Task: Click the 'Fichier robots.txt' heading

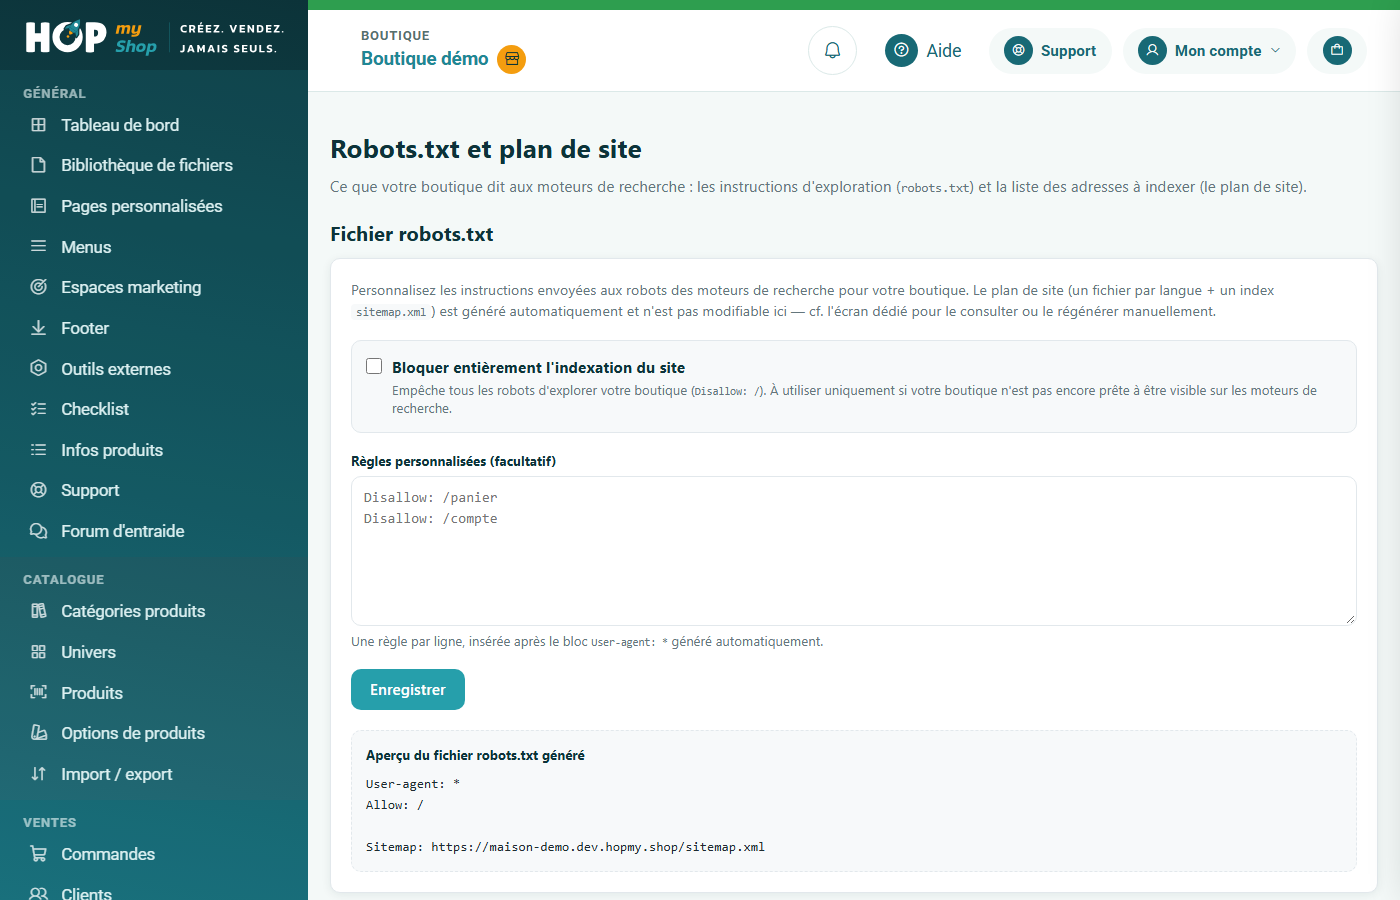Action: [x=412, y=234]
